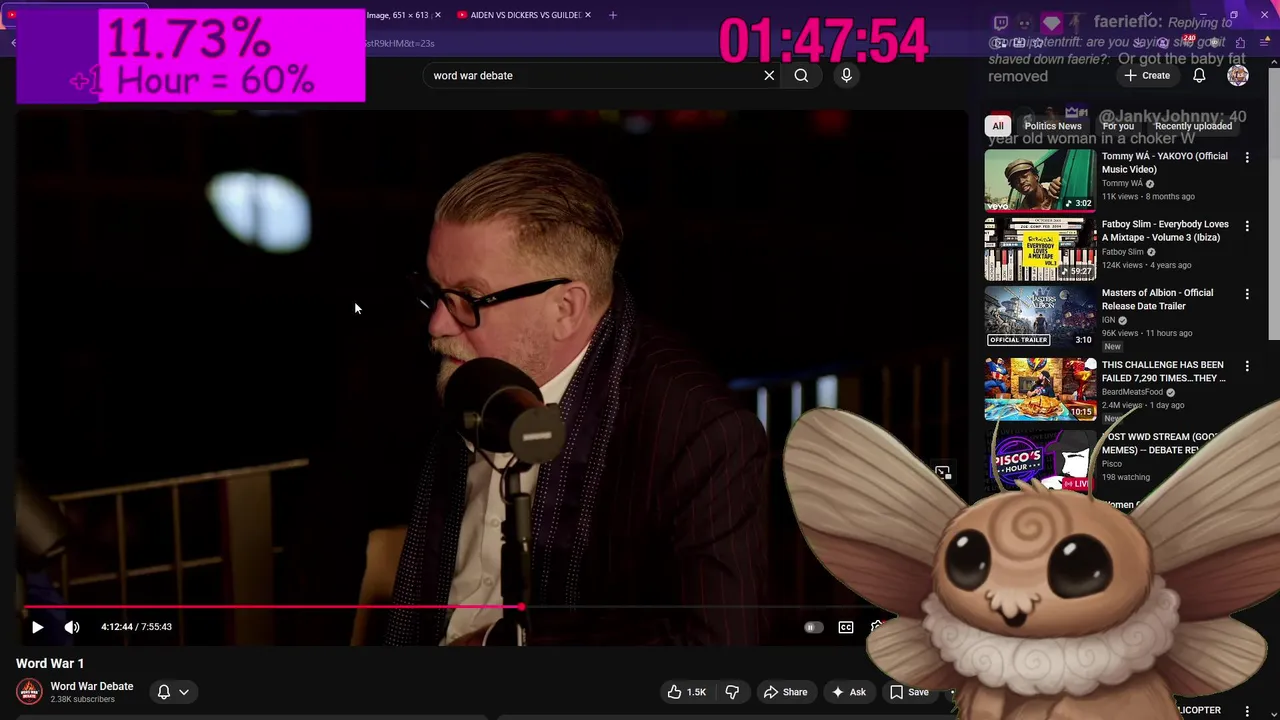Click the 'Word War 1' video title
Viewport: 1280px width, 720px height.
[x=50, y=663]
